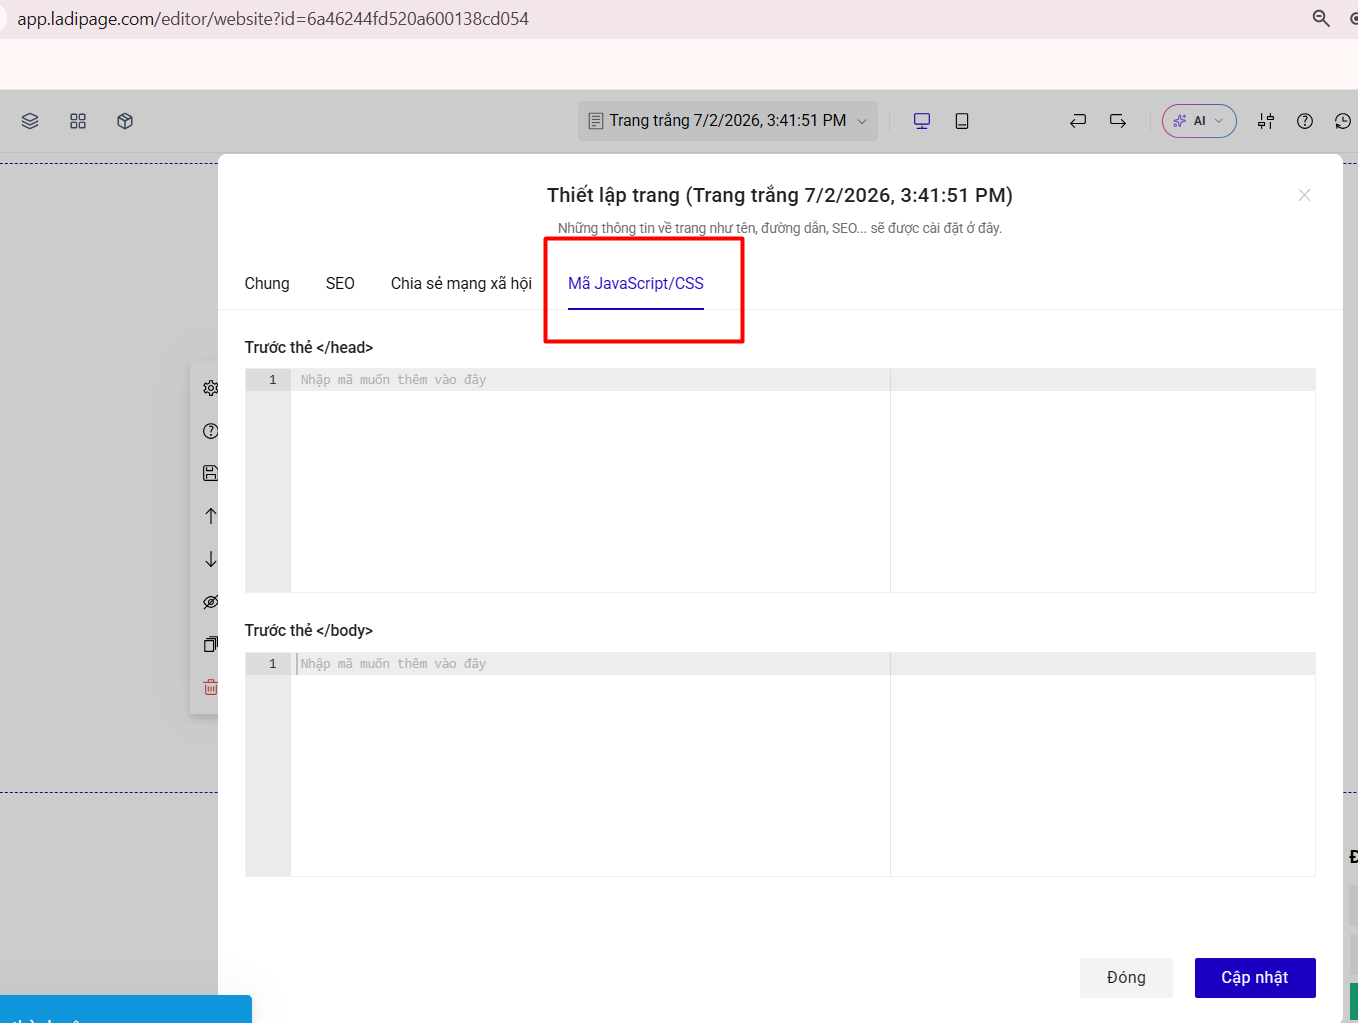Open the history clock icon
Image resolution: width=1358 pixels, height=1023 pixels.
click(1343, 121)
